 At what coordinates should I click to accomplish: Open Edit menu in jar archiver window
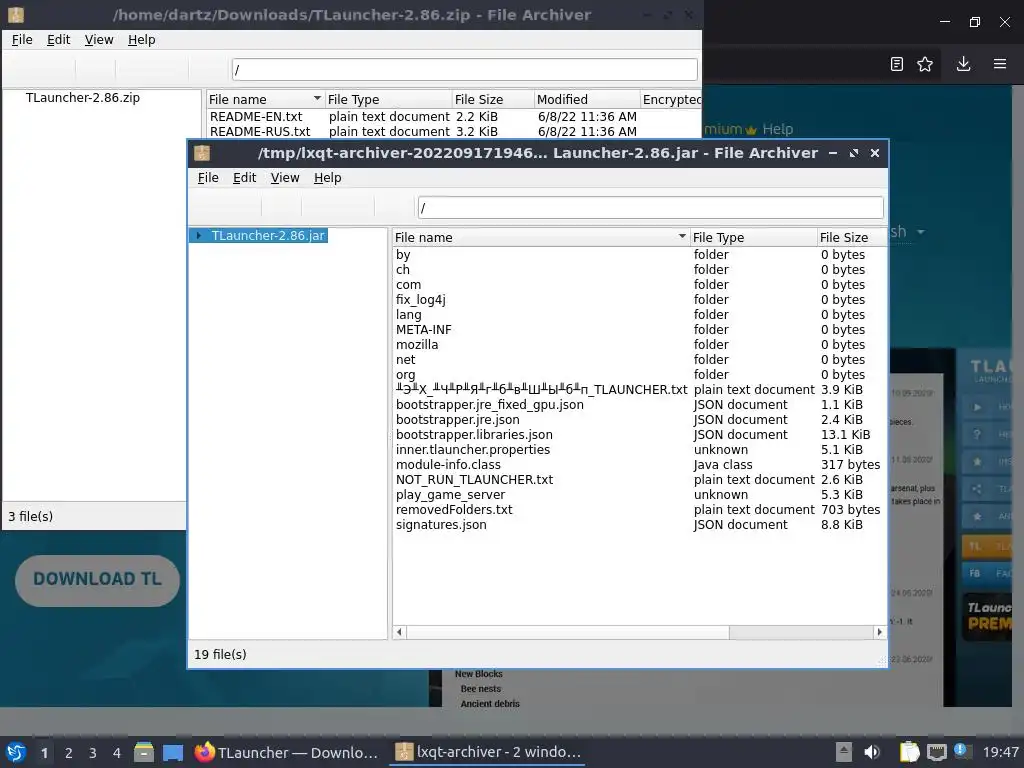pyautogui.click(x=244, y=178)
